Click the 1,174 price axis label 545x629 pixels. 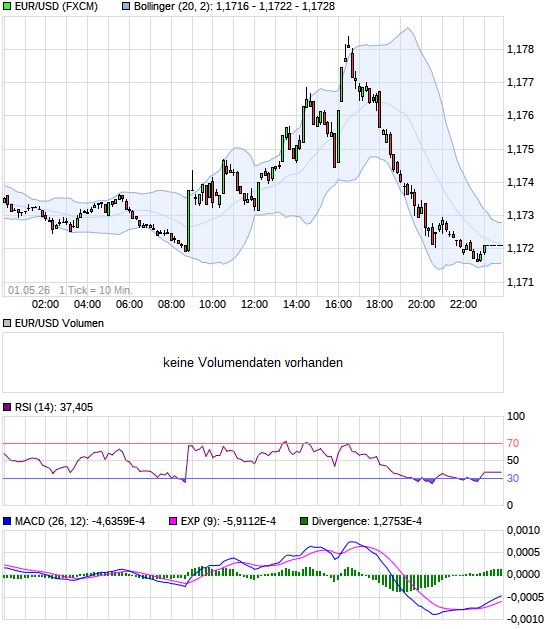[x=521, y=182]
